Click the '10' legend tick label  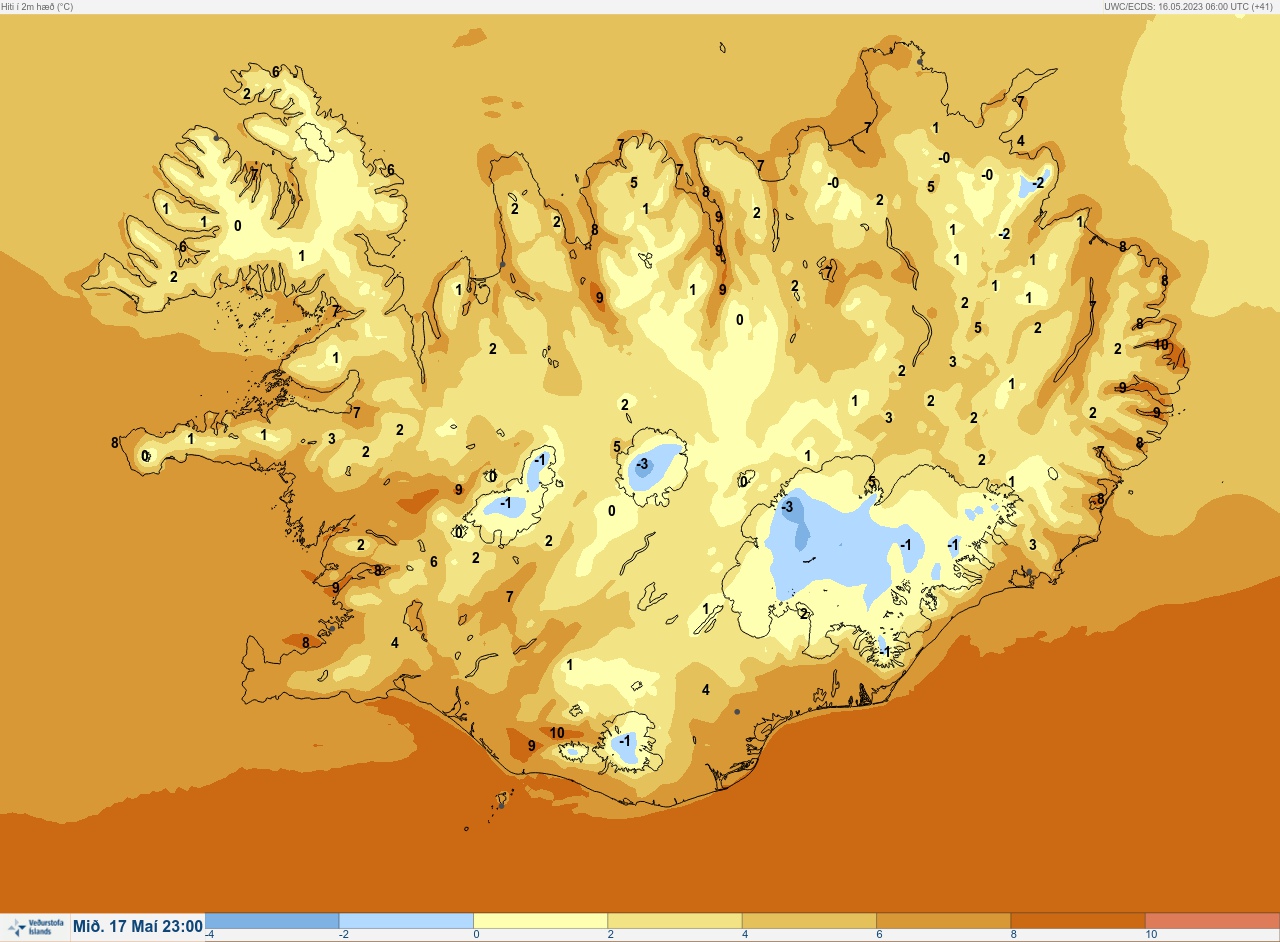click(x=1151, y=935)
